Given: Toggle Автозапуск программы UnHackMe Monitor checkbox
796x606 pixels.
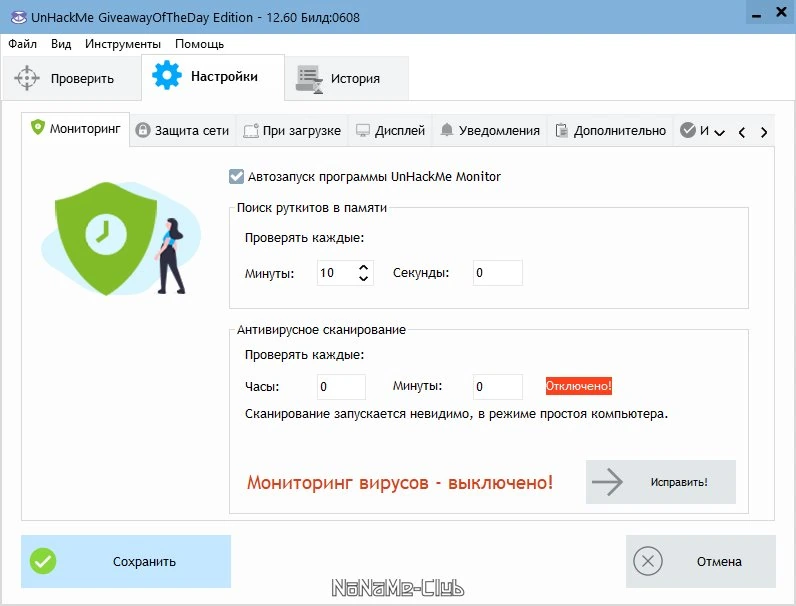Looking at the screenshot, I should tap(236, 177).
